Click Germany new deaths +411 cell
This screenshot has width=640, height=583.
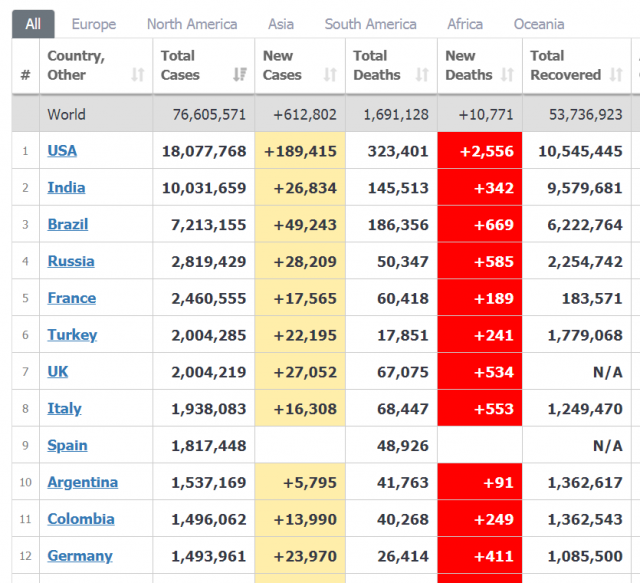[x=480, y=556]
